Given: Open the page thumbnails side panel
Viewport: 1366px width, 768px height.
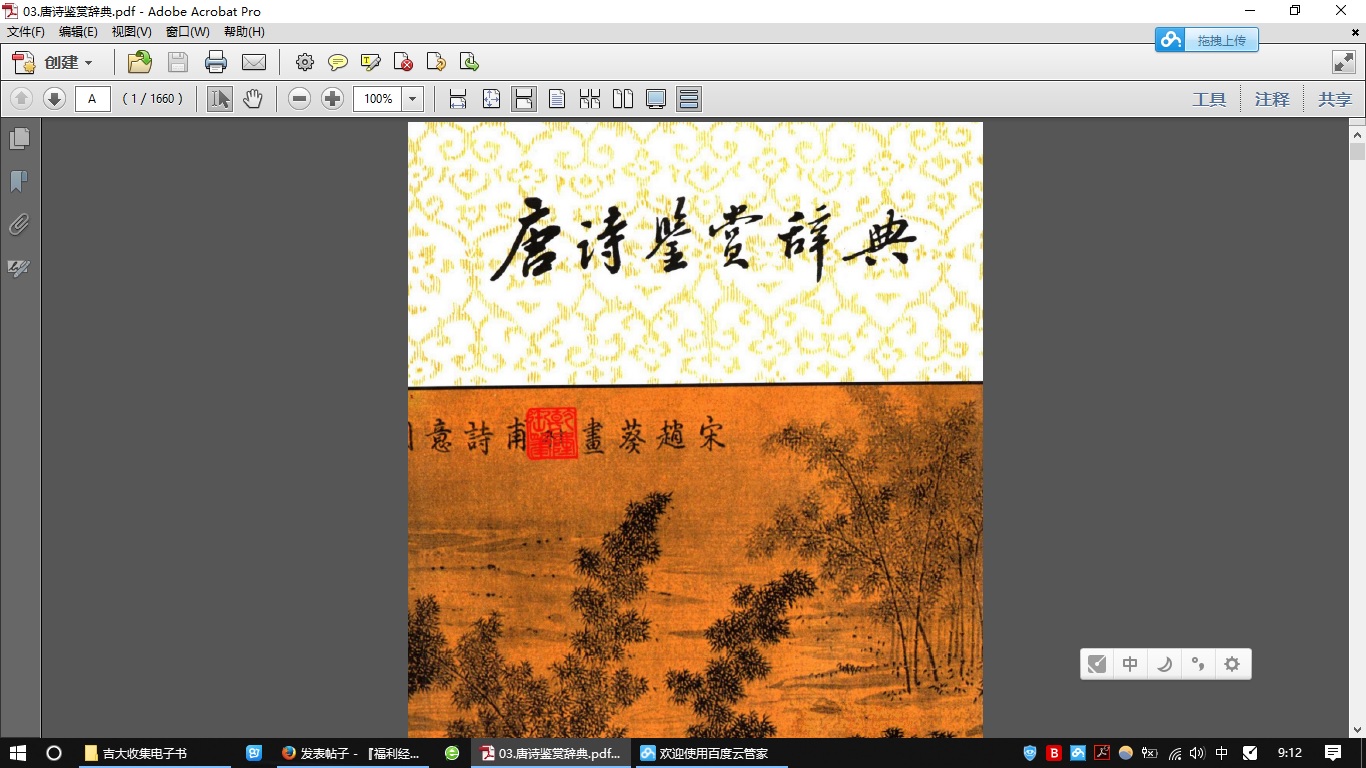Looking at the screenshot, I should [x=19, y=138].
